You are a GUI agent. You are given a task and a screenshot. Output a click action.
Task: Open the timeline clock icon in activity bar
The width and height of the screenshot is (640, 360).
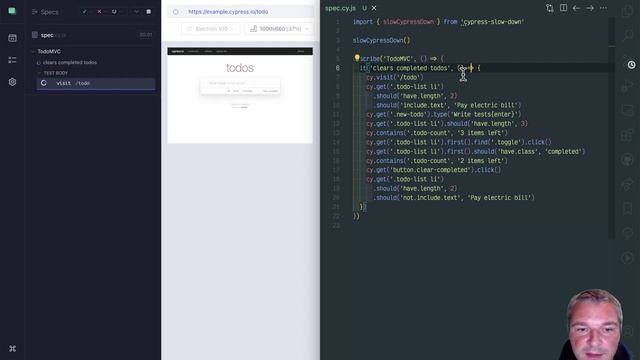tap(631, 64)
